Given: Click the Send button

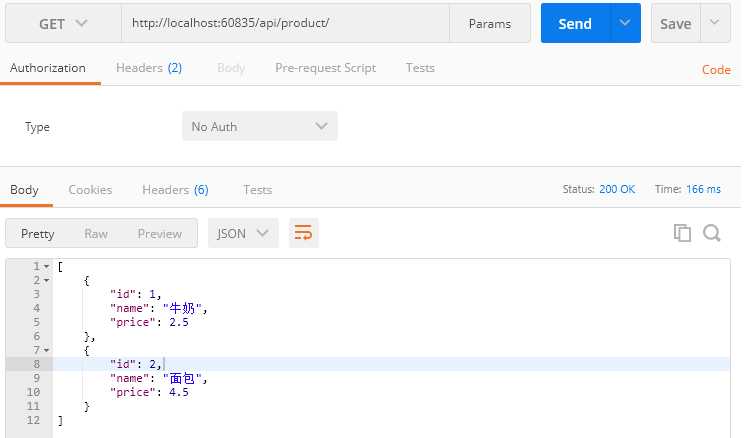Looking at the screenshot, I should 575,23.
